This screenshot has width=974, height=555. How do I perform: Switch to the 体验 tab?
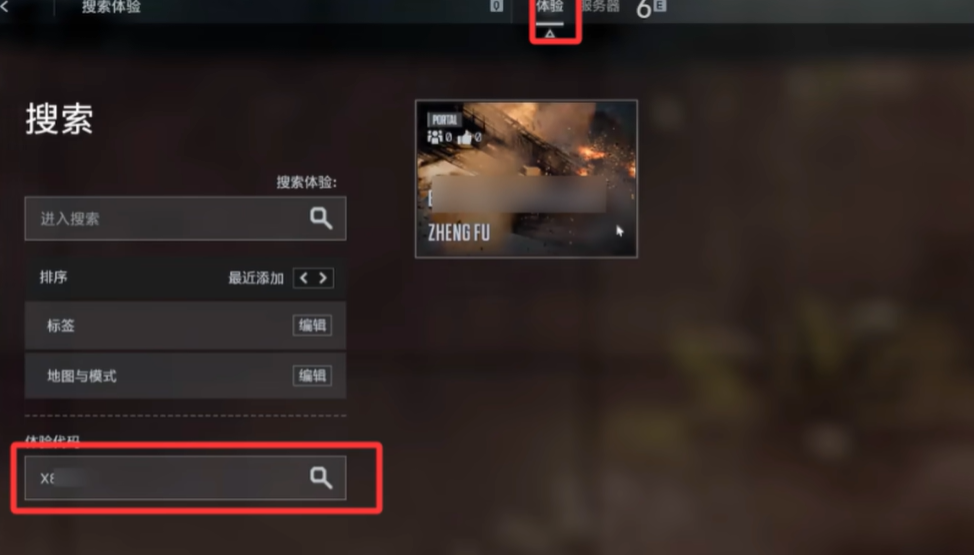(x=550, y=7)
